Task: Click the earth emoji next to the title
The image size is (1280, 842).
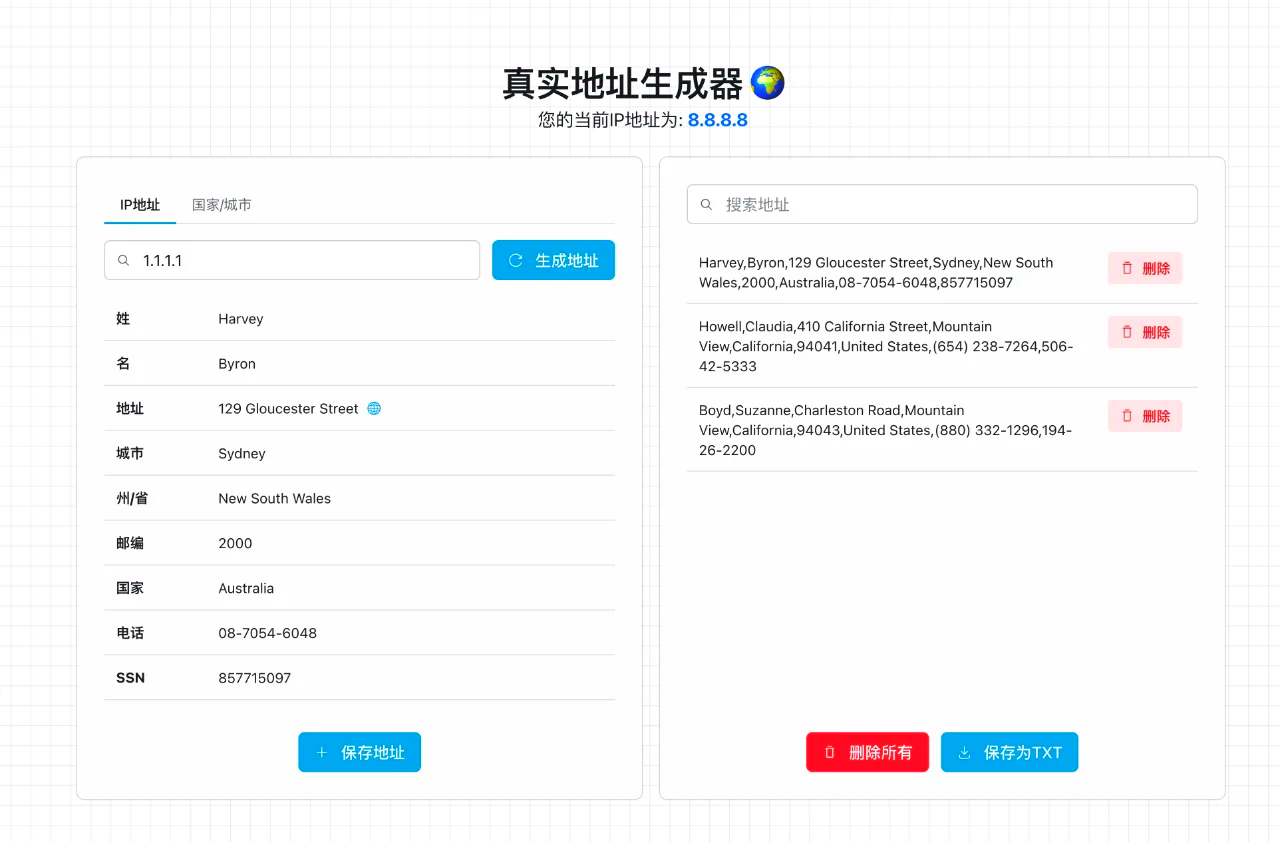Action: [767, 83]
